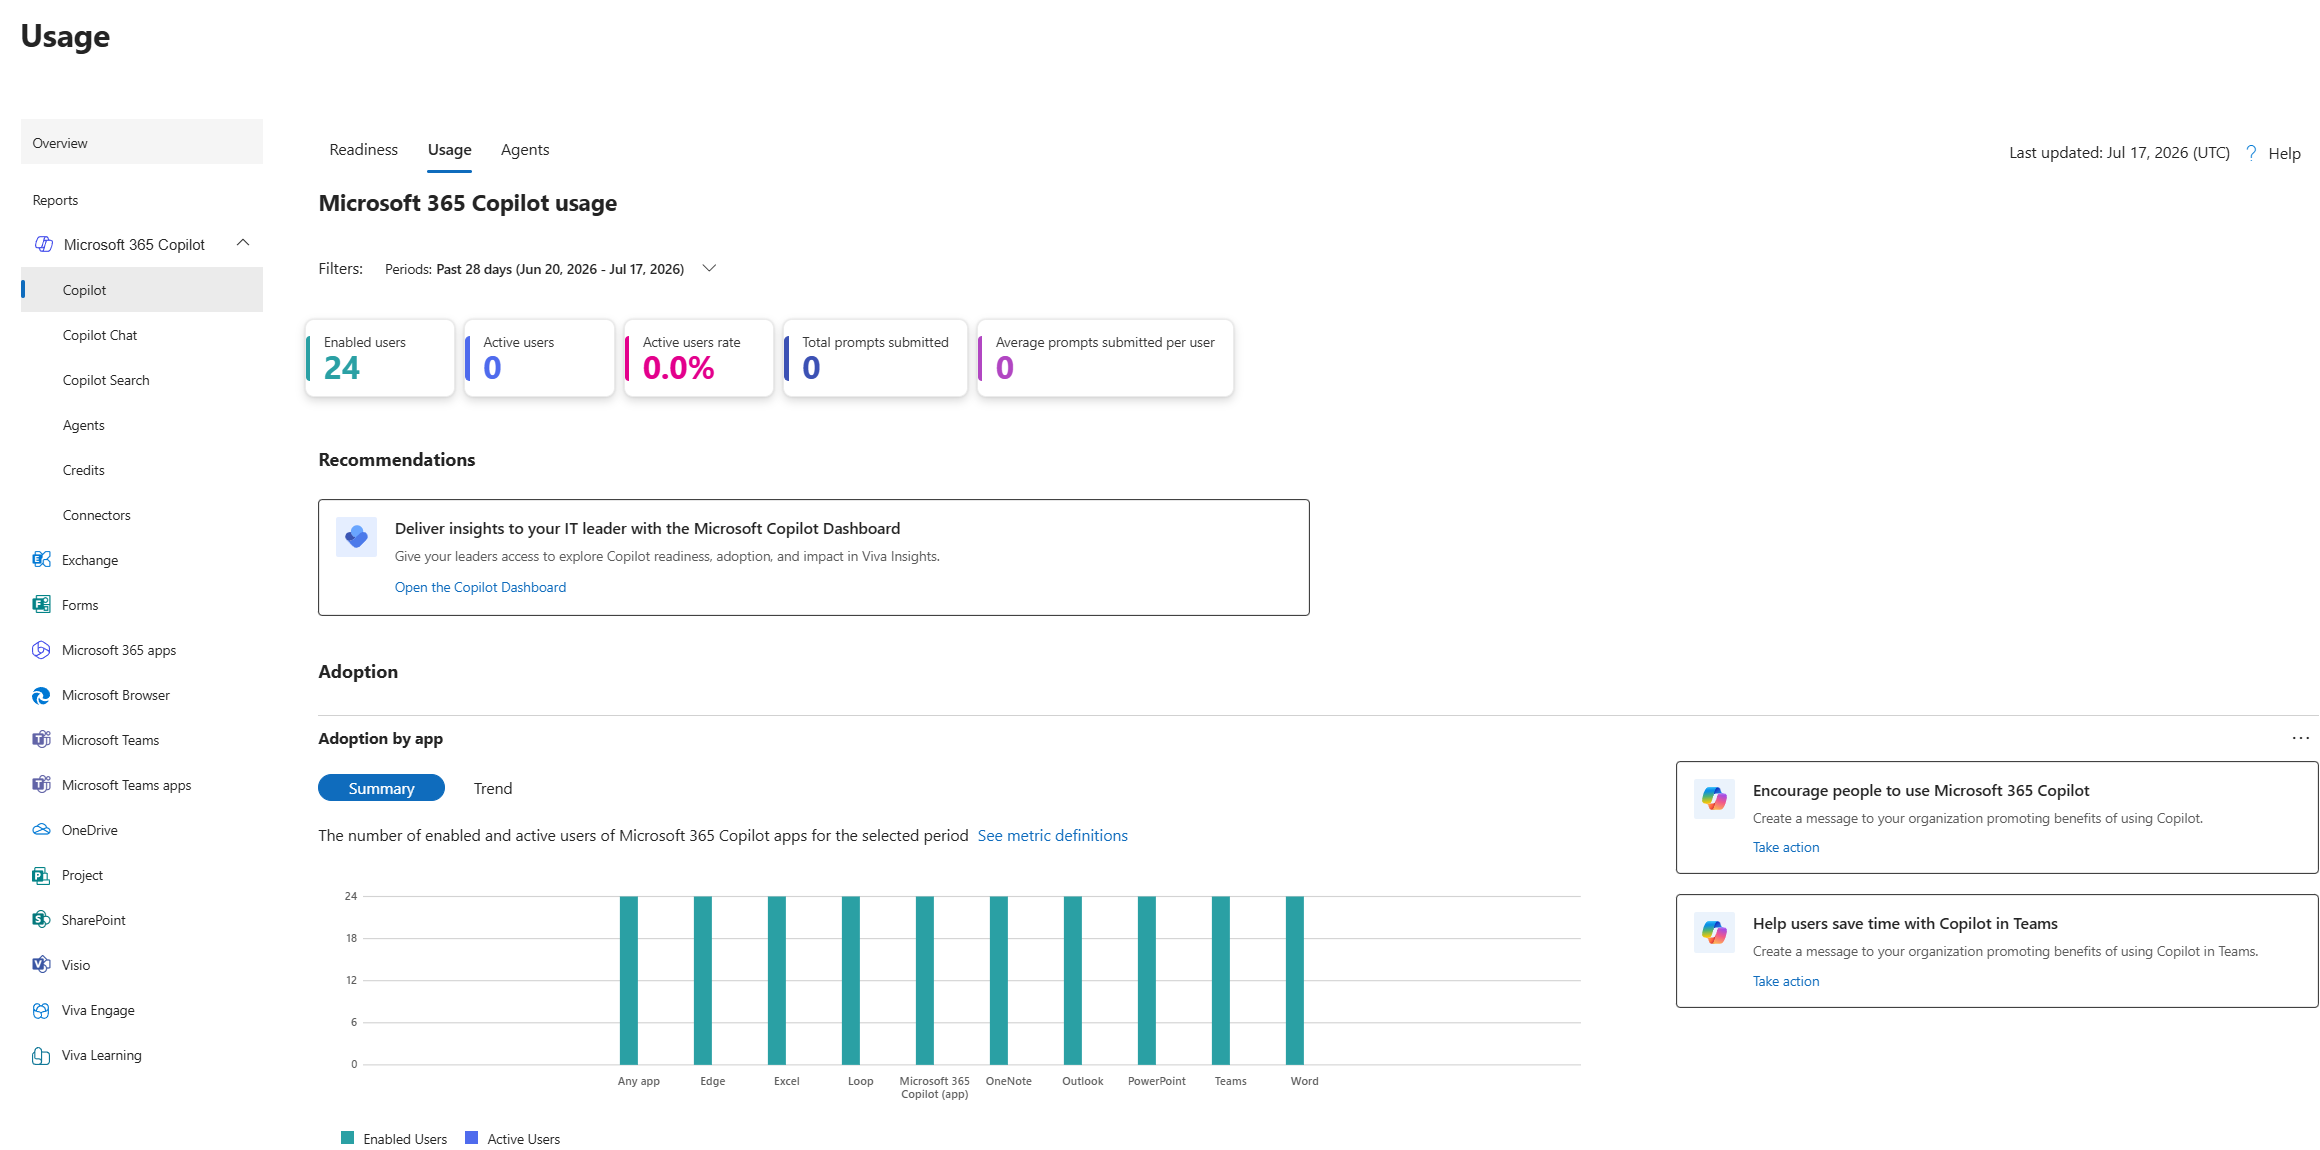Click the Forms icon in sidebar

[x=41, y=605]
